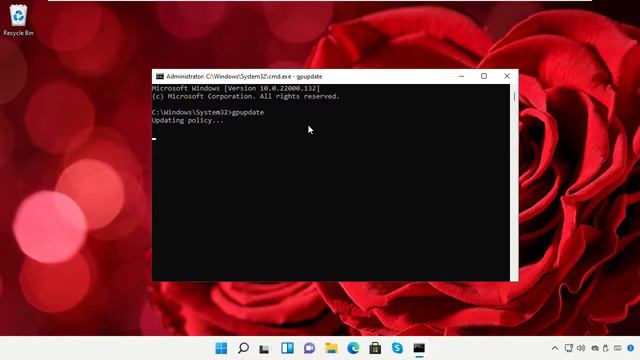The height and width of the screenshot is (360, 640).
Task: Click the 'Updating policy...' output line
Action: click(x=188, y=120)
